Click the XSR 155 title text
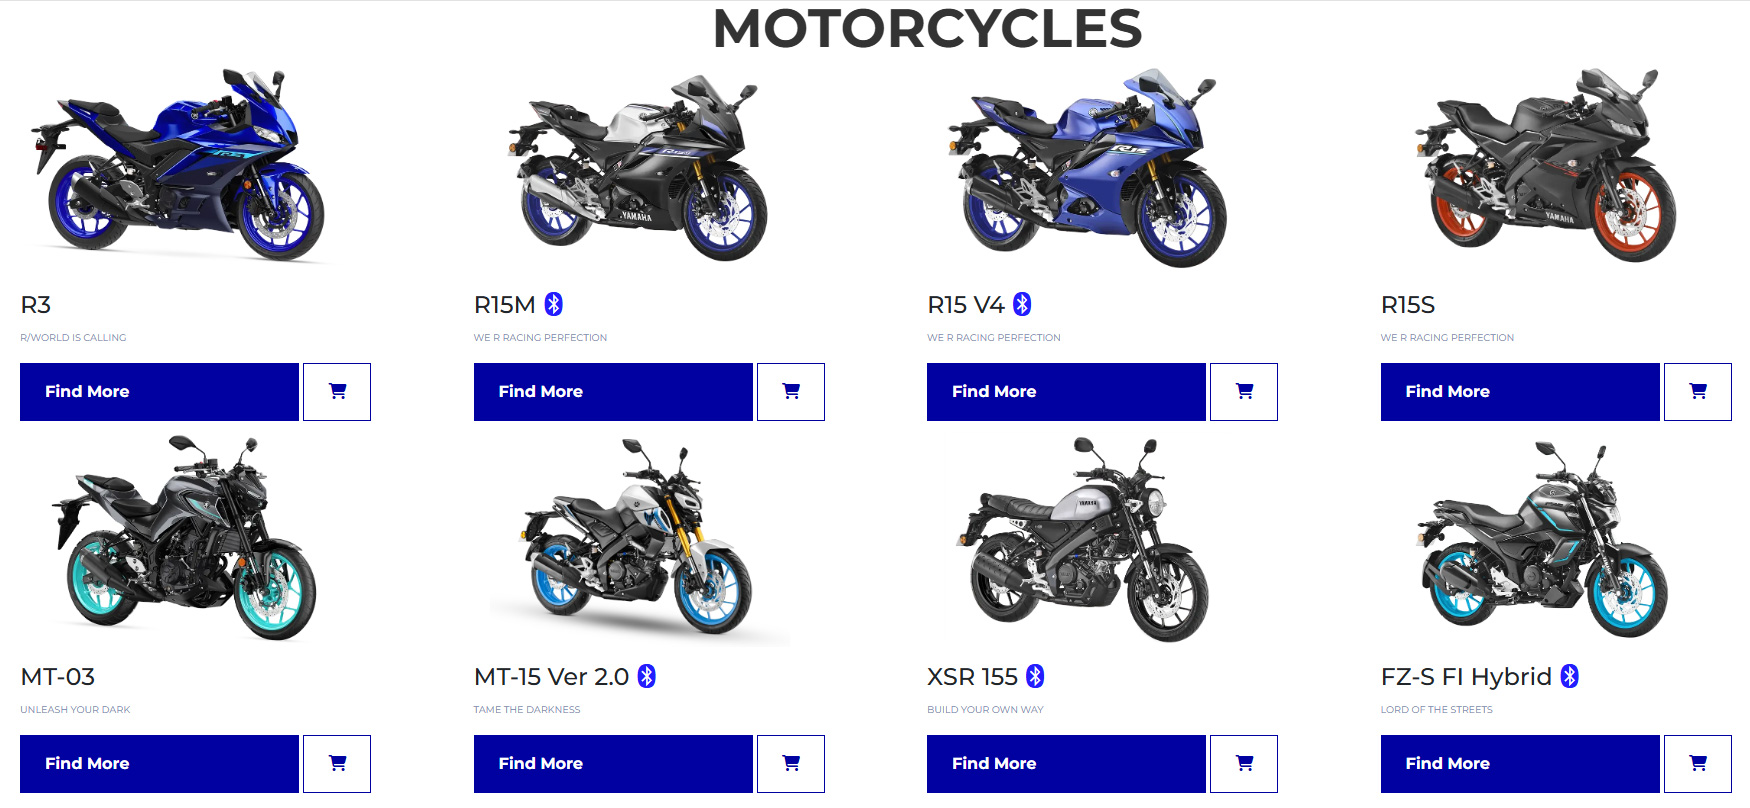The height and width of the screenshot is (808, 1750). point(972,677)
